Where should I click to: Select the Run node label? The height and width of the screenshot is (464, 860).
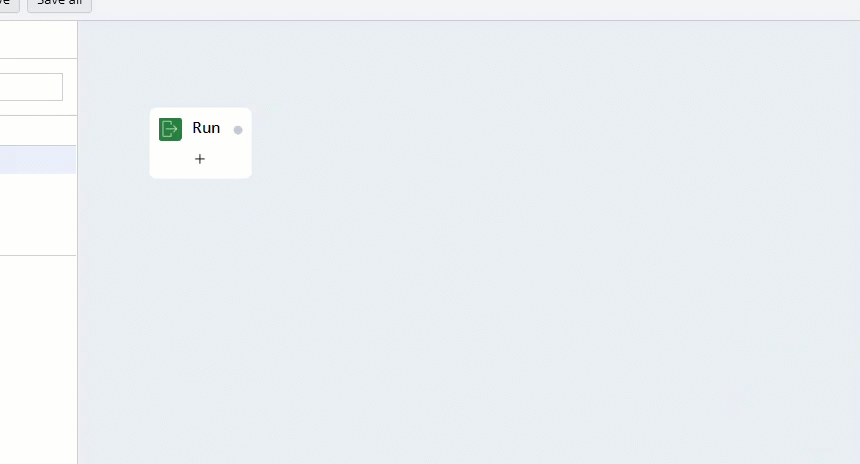click(x=206, y=128)
